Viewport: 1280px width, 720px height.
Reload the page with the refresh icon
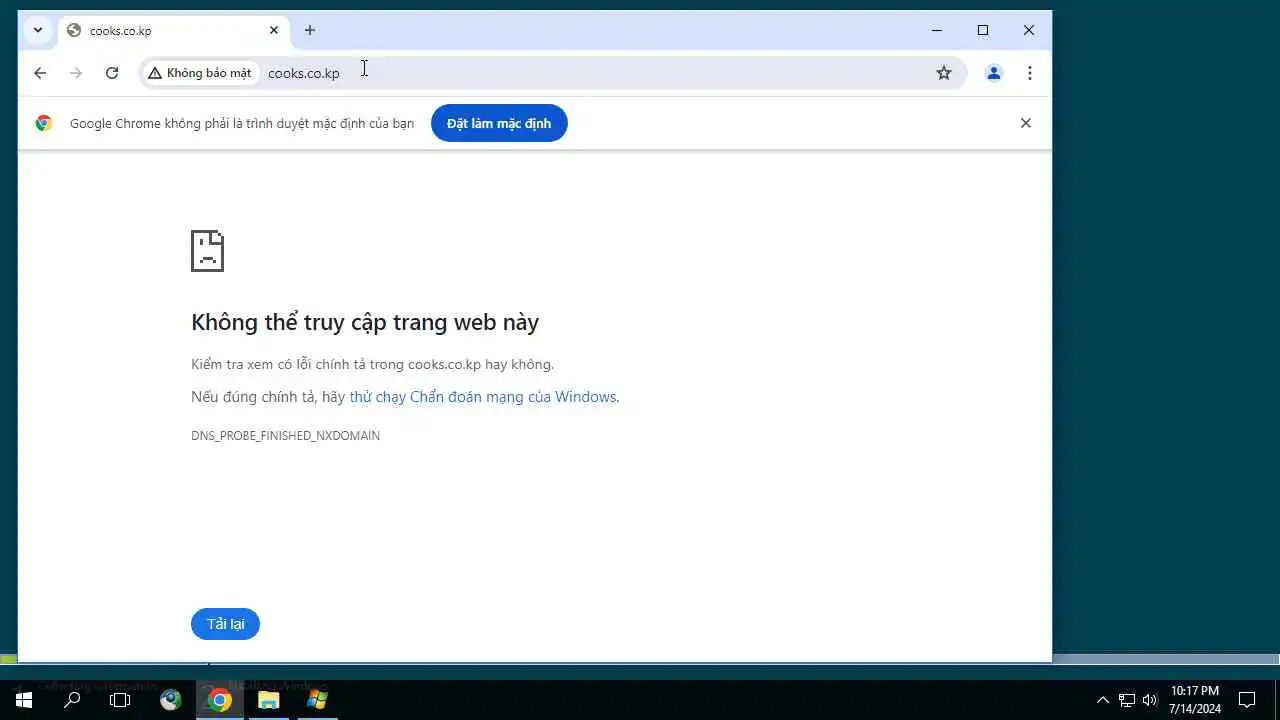(x=112, y=73)
